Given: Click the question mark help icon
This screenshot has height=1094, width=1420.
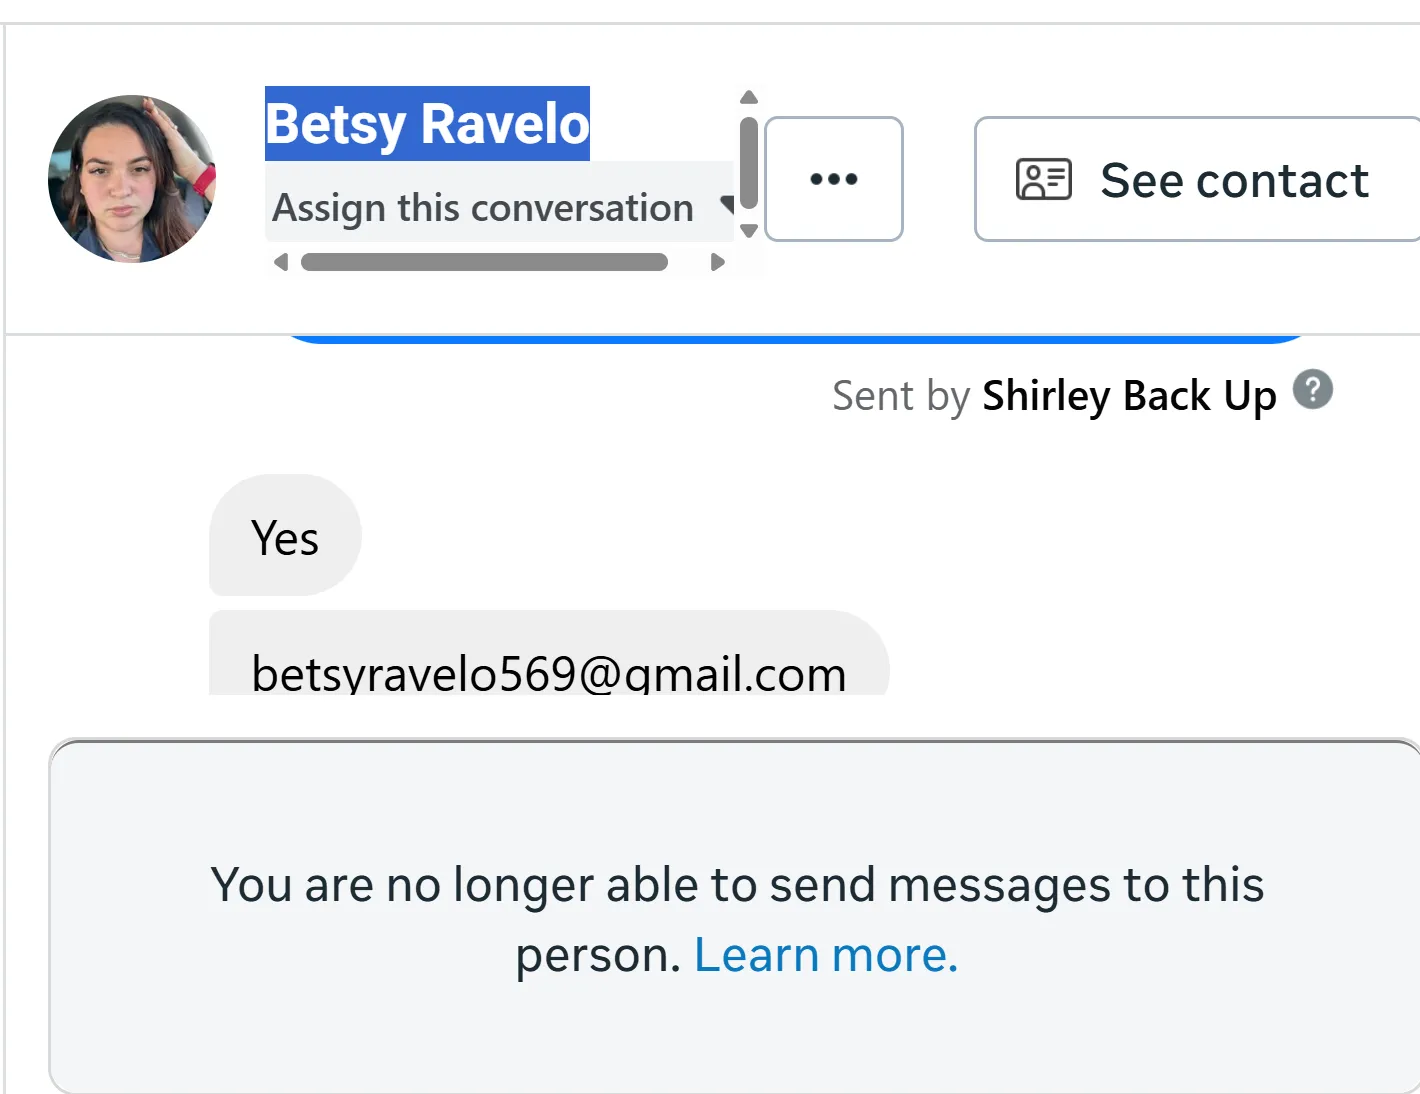Looking at the screenshot, I should point(1312,390).
